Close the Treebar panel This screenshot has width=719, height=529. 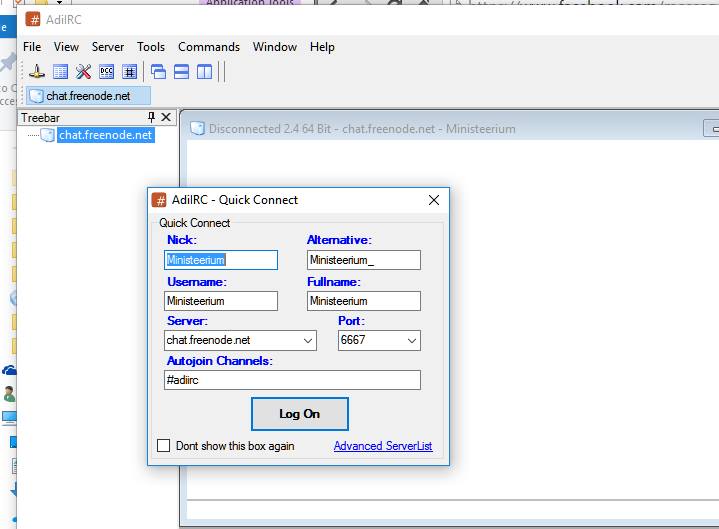coord(166,117)
